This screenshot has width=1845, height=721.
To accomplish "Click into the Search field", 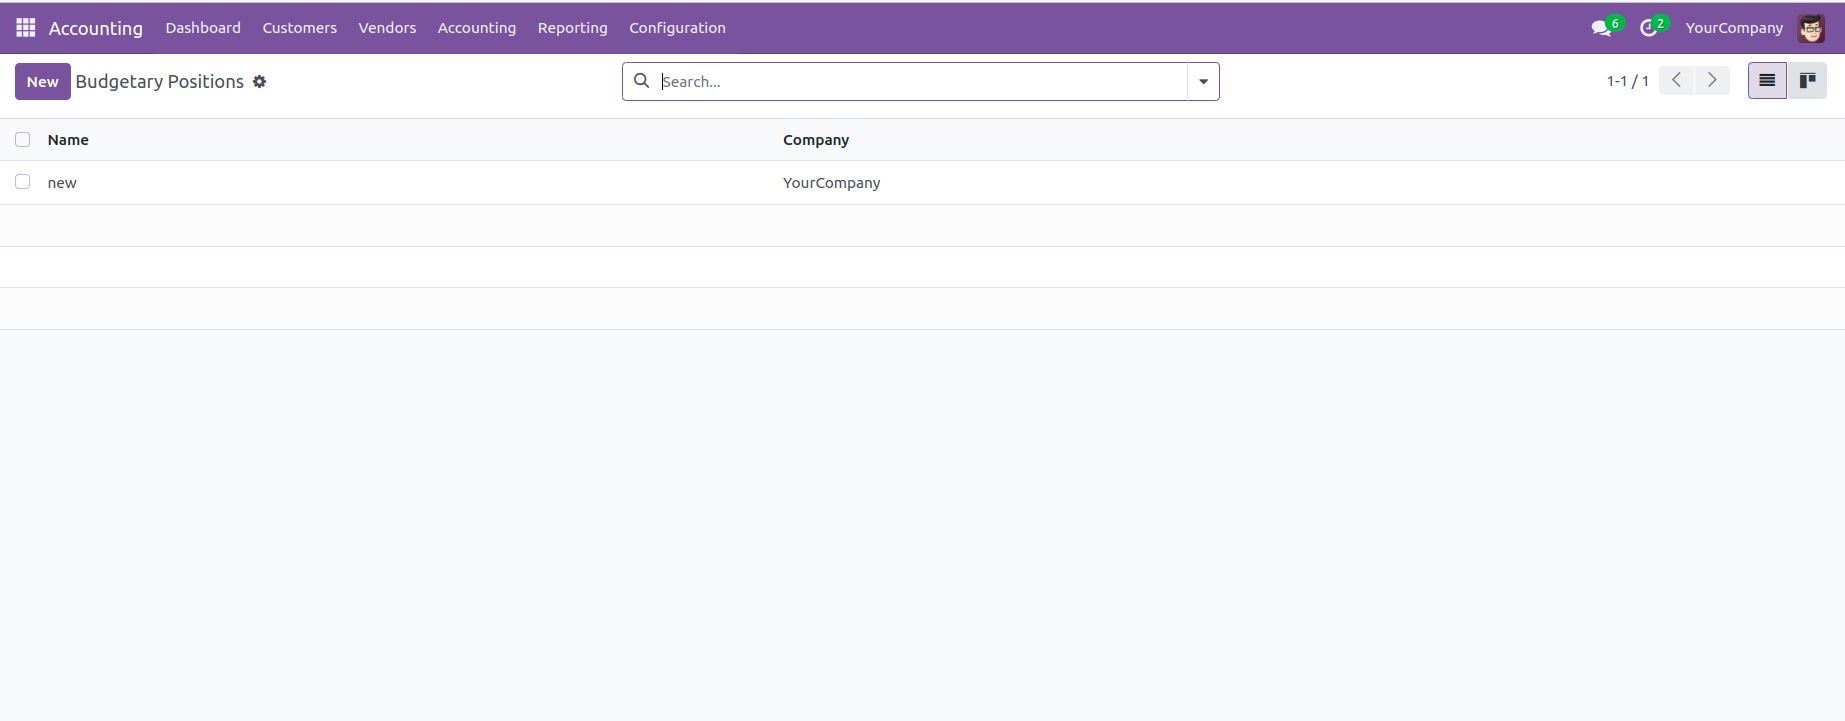I will coord(920,82).
